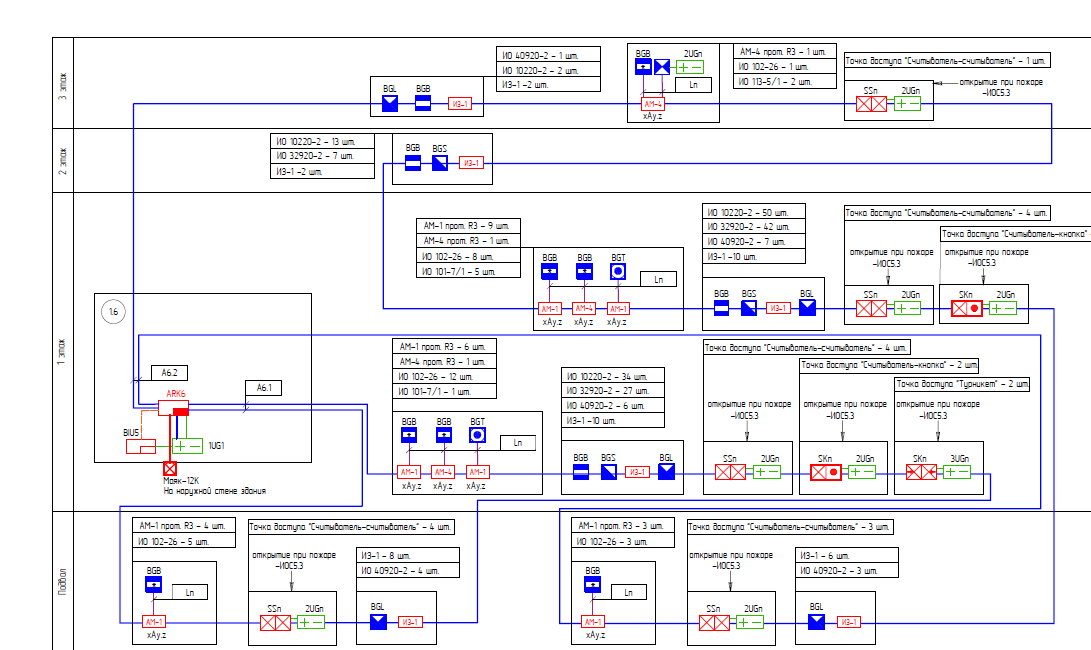Select the blue bowtie symbol beside 3rd-floor BGB
Image resolution: width=1091 pixels, height=650 pixels.
pyautogui.click(x=661, y=67)
